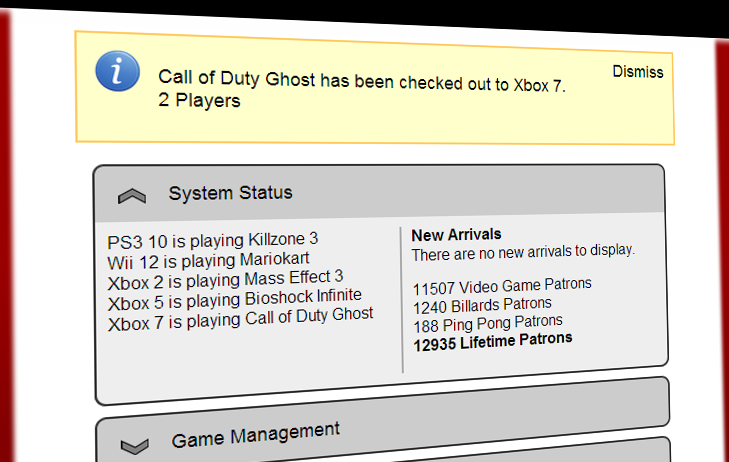729x462 pixels.
Task: Click '11507 Video Game Patrons' count
Action: point(502,286)
